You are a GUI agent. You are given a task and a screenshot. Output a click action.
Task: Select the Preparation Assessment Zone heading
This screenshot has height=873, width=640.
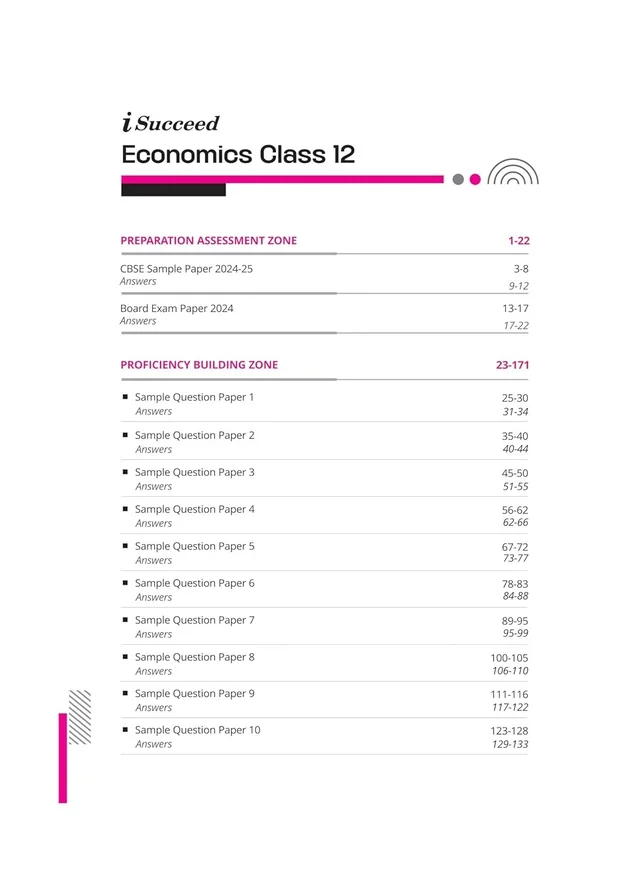coord(209,241)
